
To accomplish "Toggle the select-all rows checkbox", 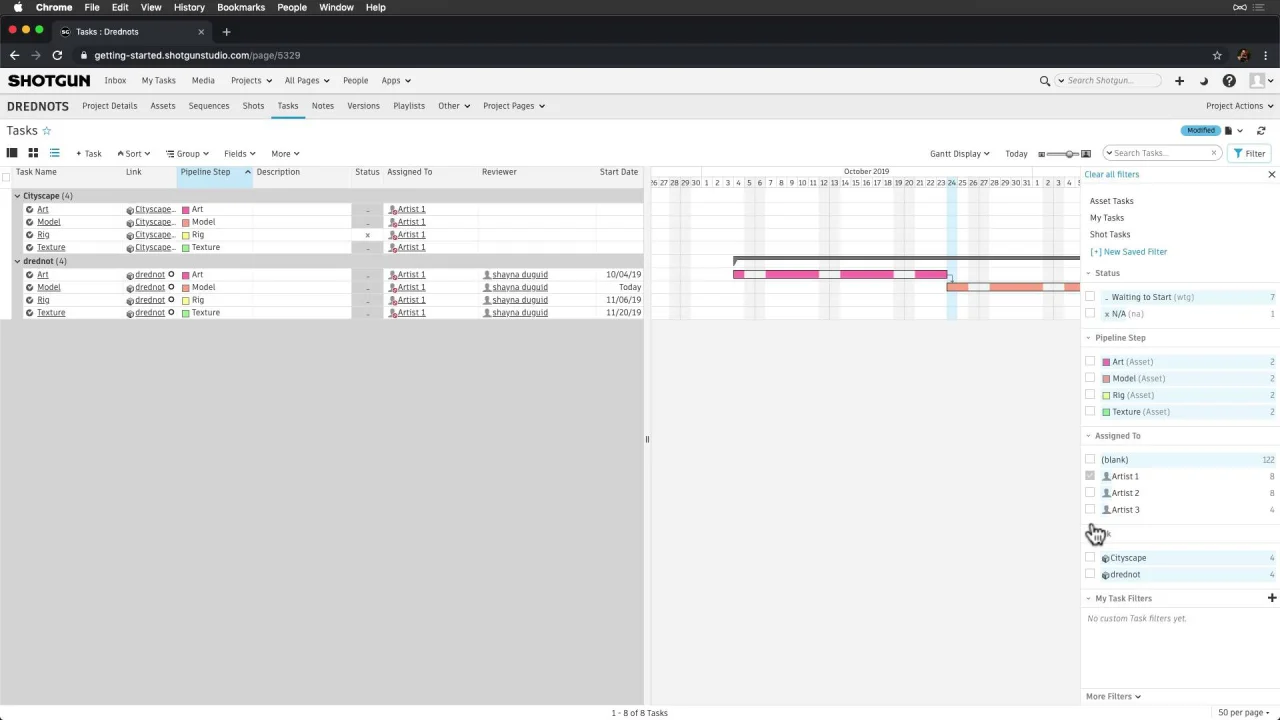I will [5, 177].
